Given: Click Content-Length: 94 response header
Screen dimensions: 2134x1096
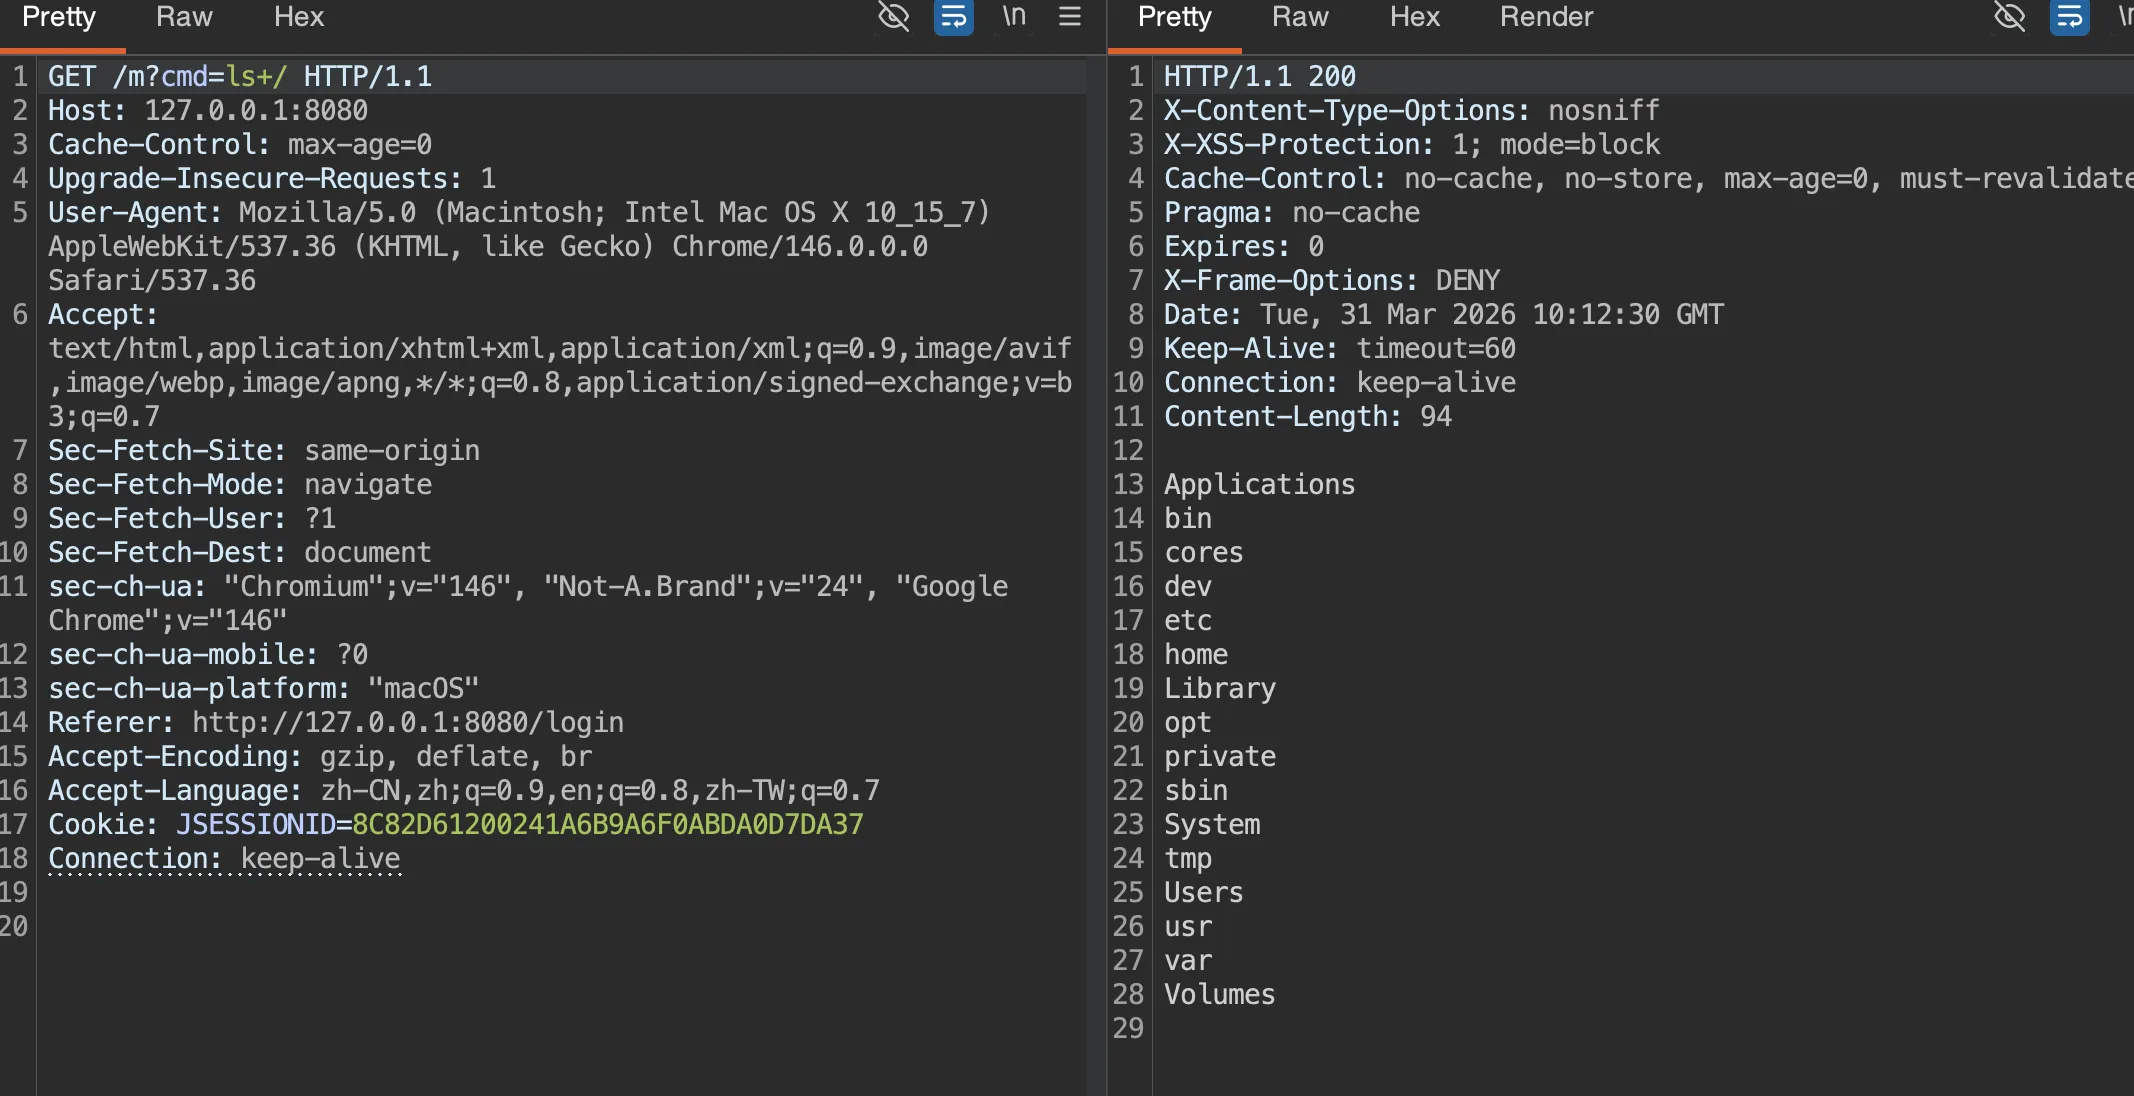Looking at the screenshot, I should click(1307, 417).
